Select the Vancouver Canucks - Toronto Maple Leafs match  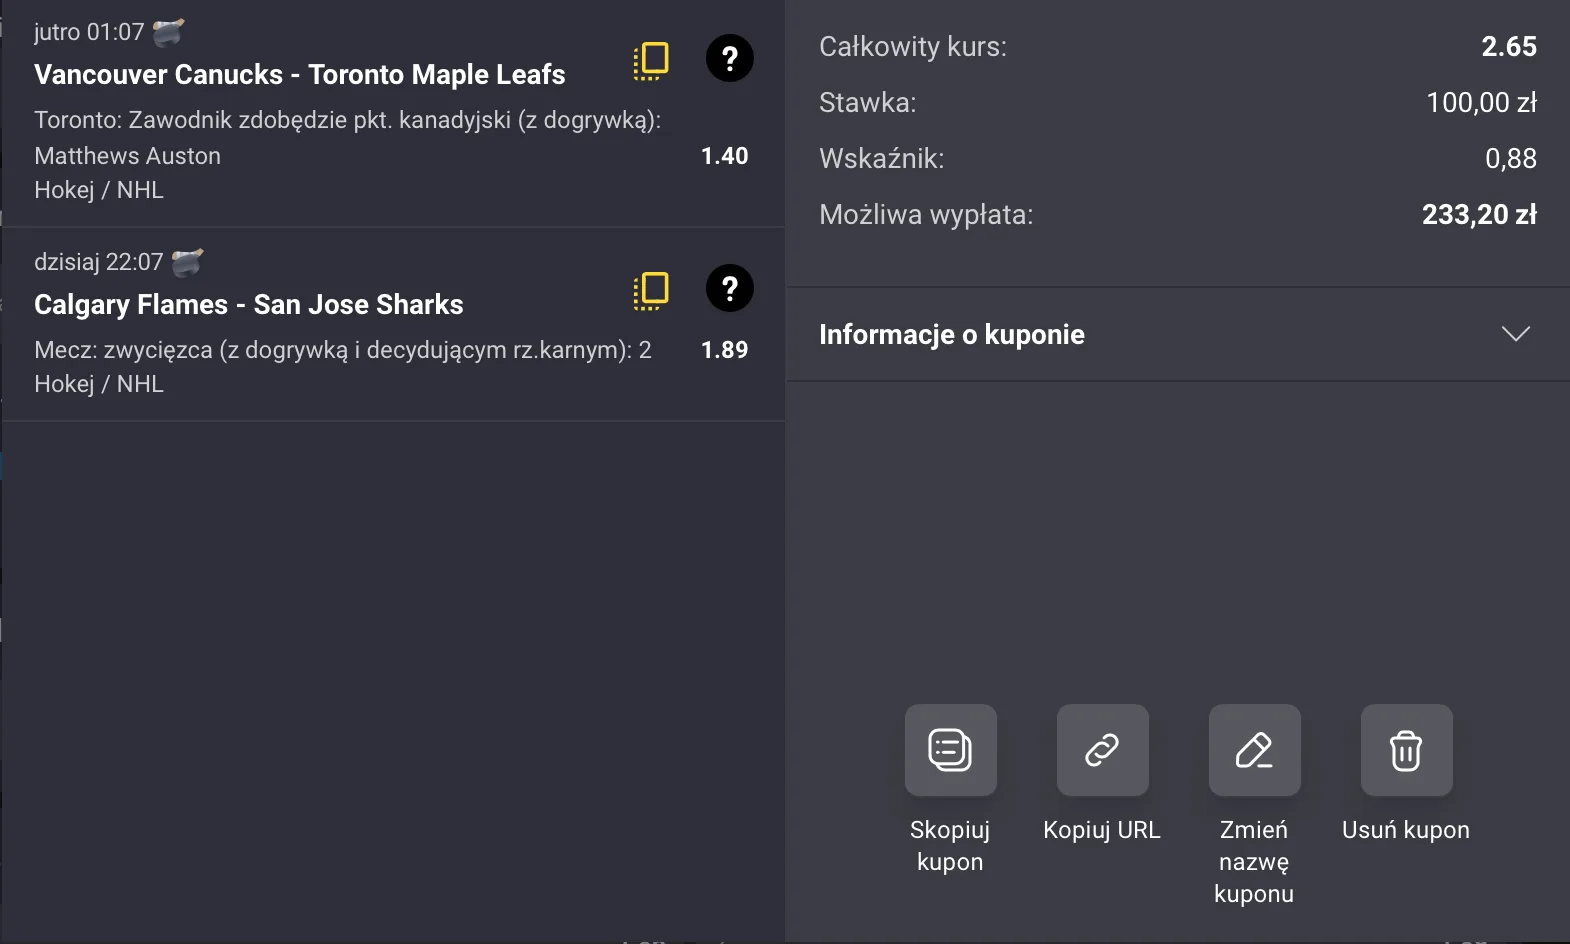(299, 75)
